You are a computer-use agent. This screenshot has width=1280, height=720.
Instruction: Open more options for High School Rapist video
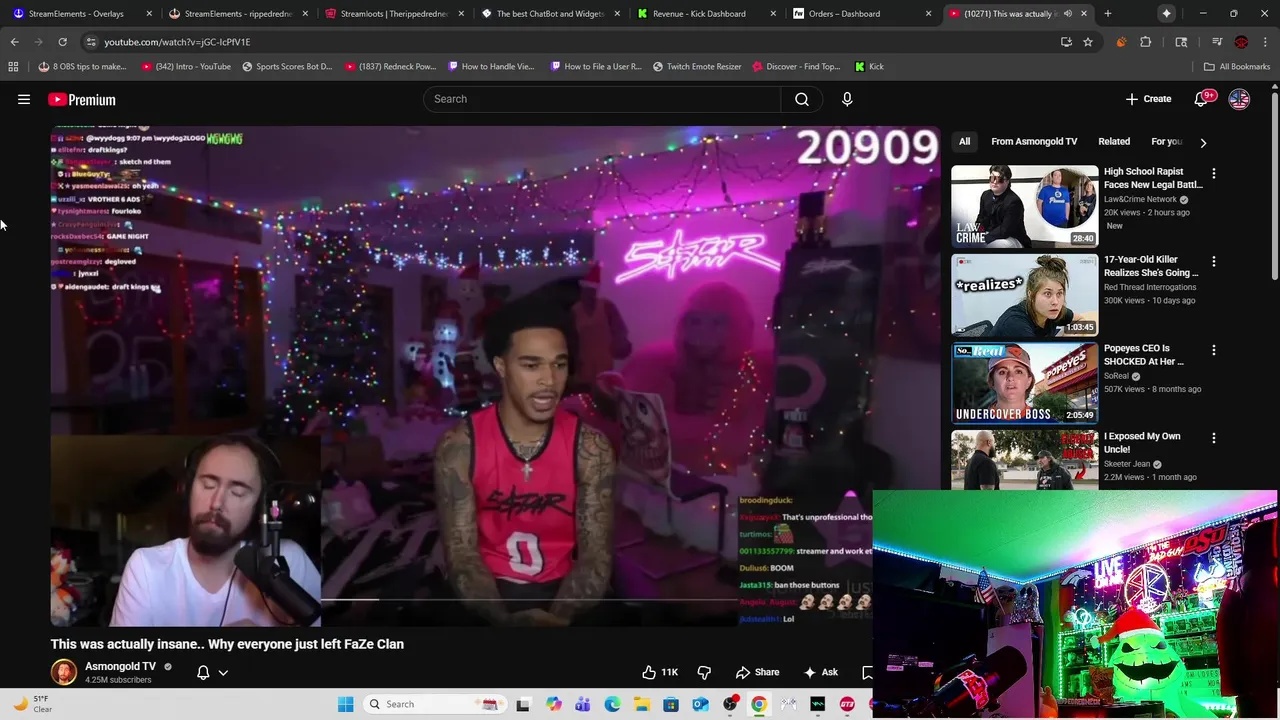(x=1214, y=173)
